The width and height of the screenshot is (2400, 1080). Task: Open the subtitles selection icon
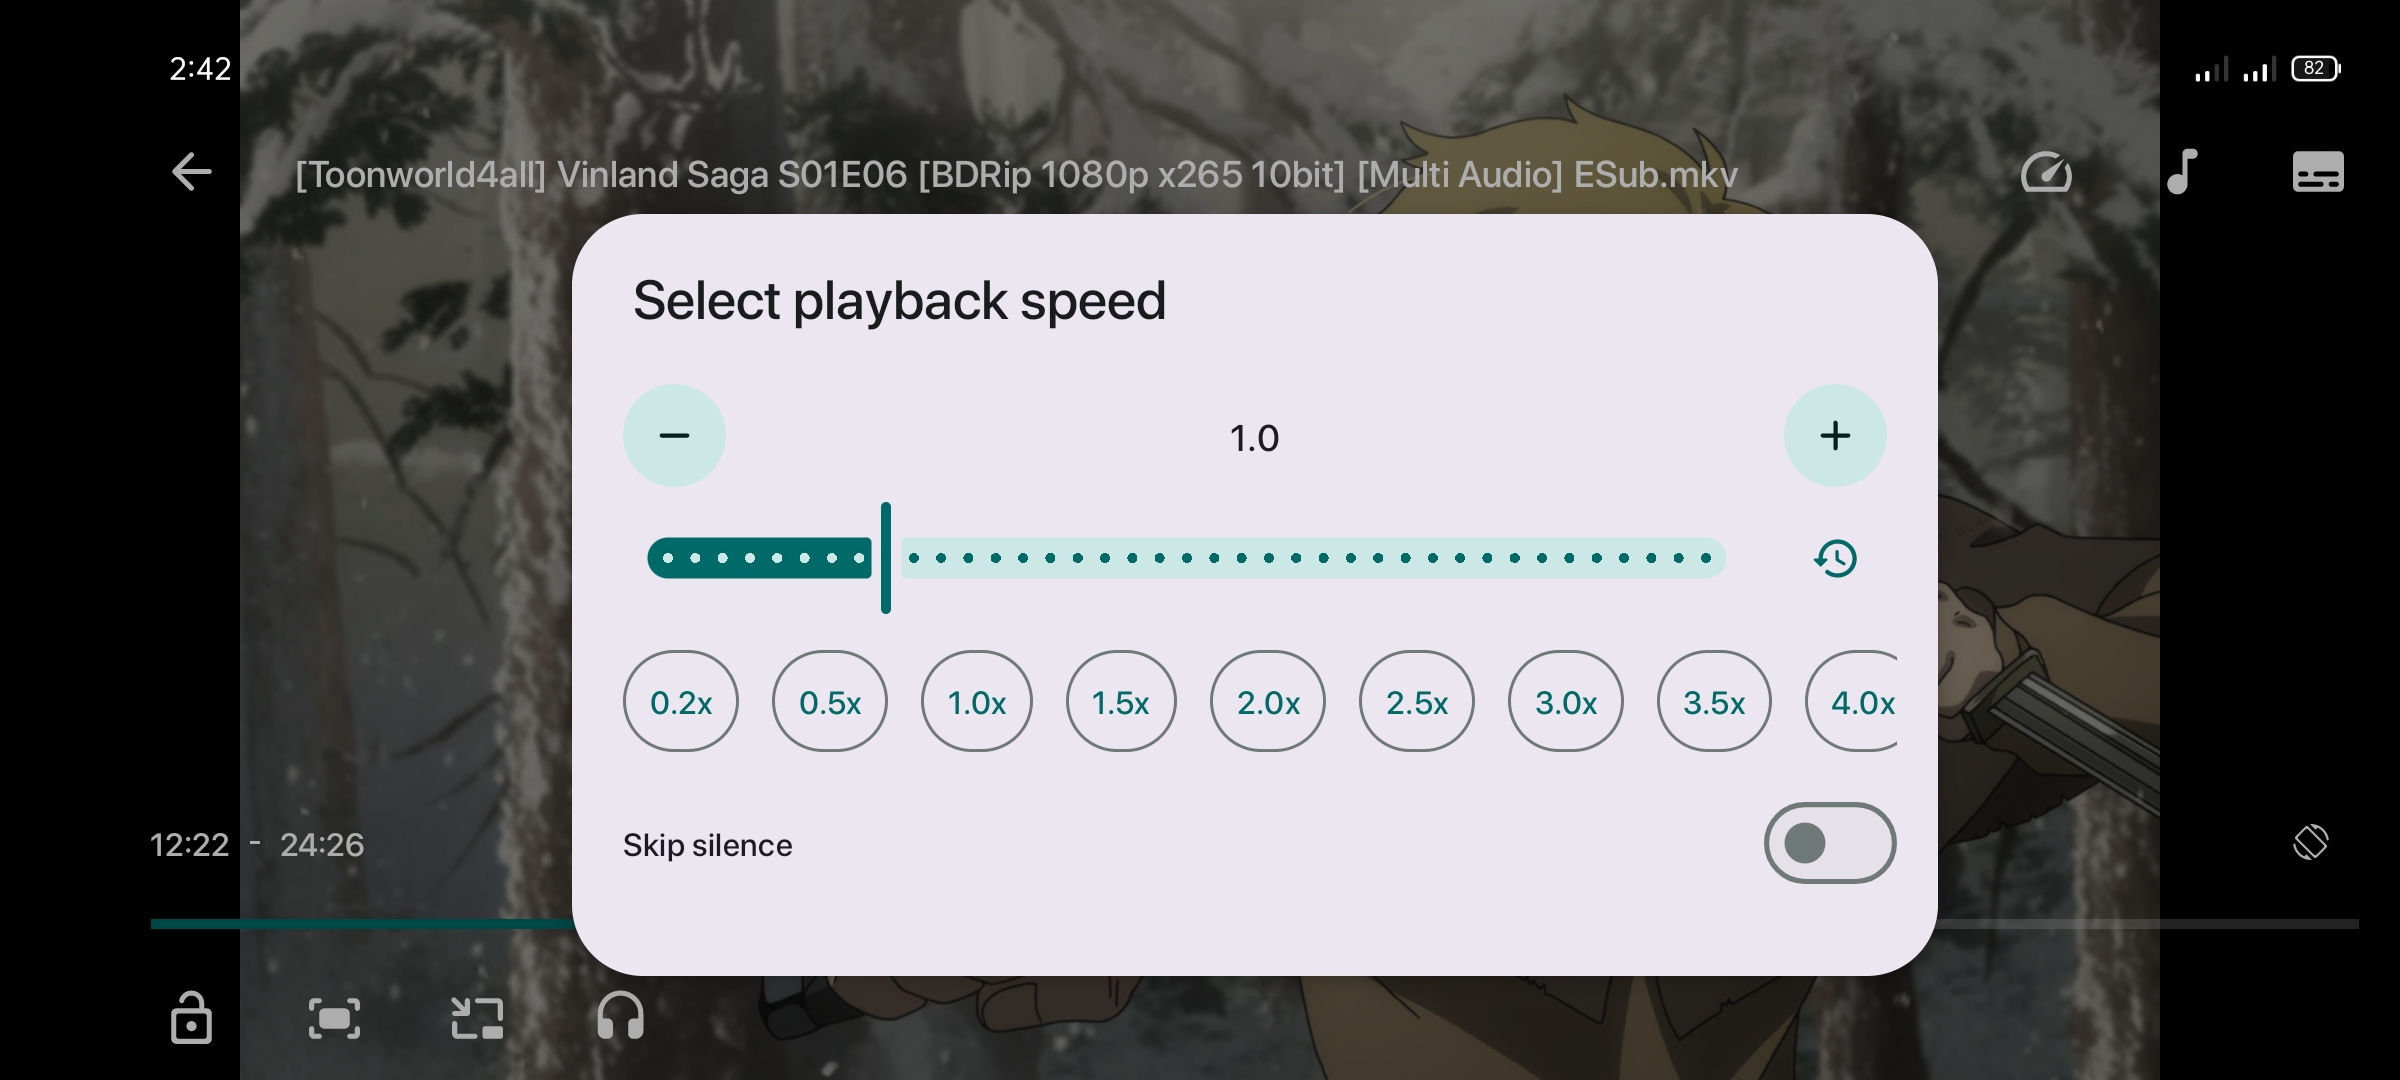click(2318, 172)
